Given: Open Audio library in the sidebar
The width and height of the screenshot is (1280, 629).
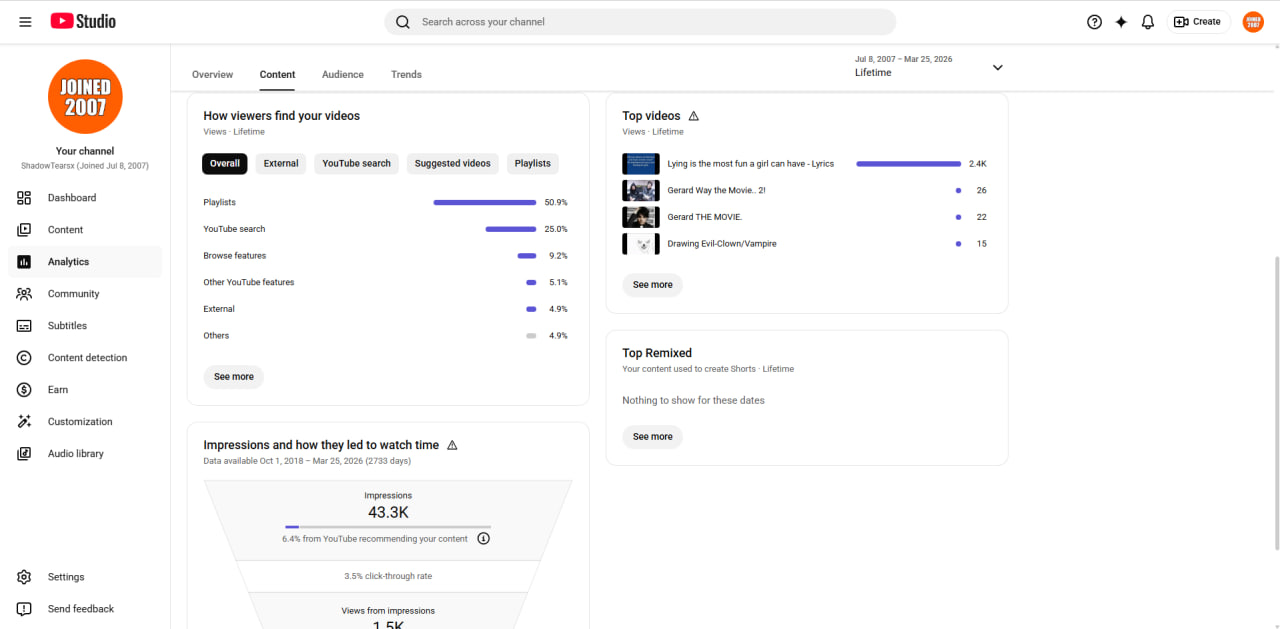Looking at the screenshot, I should click(85, 454).
